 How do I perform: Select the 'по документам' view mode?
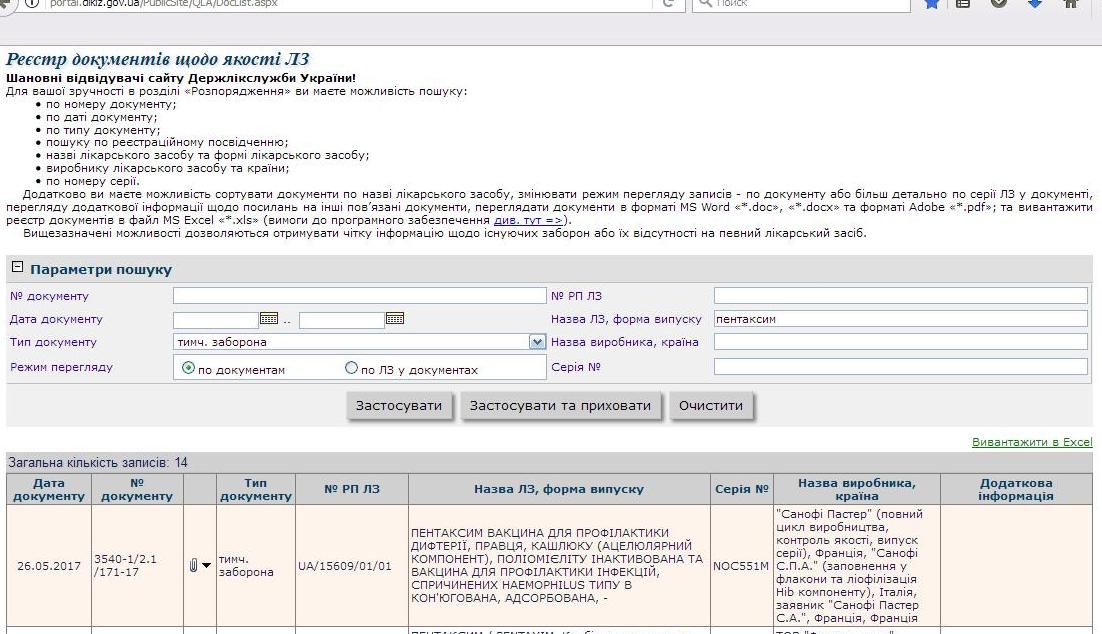pyautogui.click(x=188, y=368)
